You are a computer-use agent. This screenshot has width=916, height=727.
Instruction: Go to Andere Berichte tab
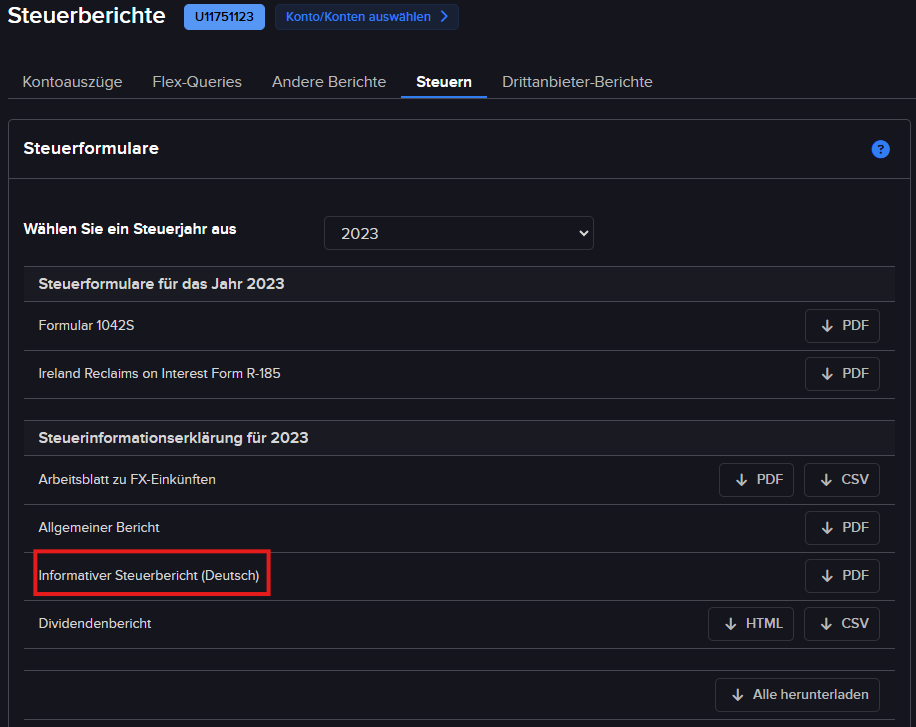pos(329,82)
